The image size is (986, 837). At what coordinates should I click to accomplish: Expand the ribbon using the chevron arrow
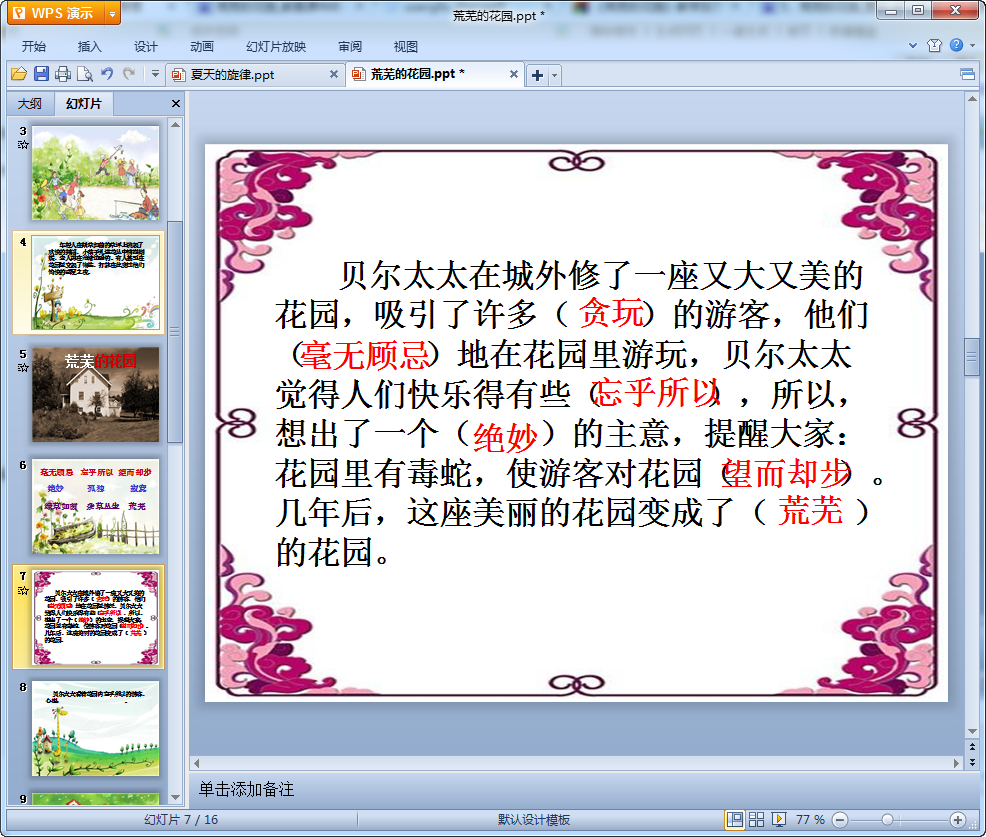913,46
